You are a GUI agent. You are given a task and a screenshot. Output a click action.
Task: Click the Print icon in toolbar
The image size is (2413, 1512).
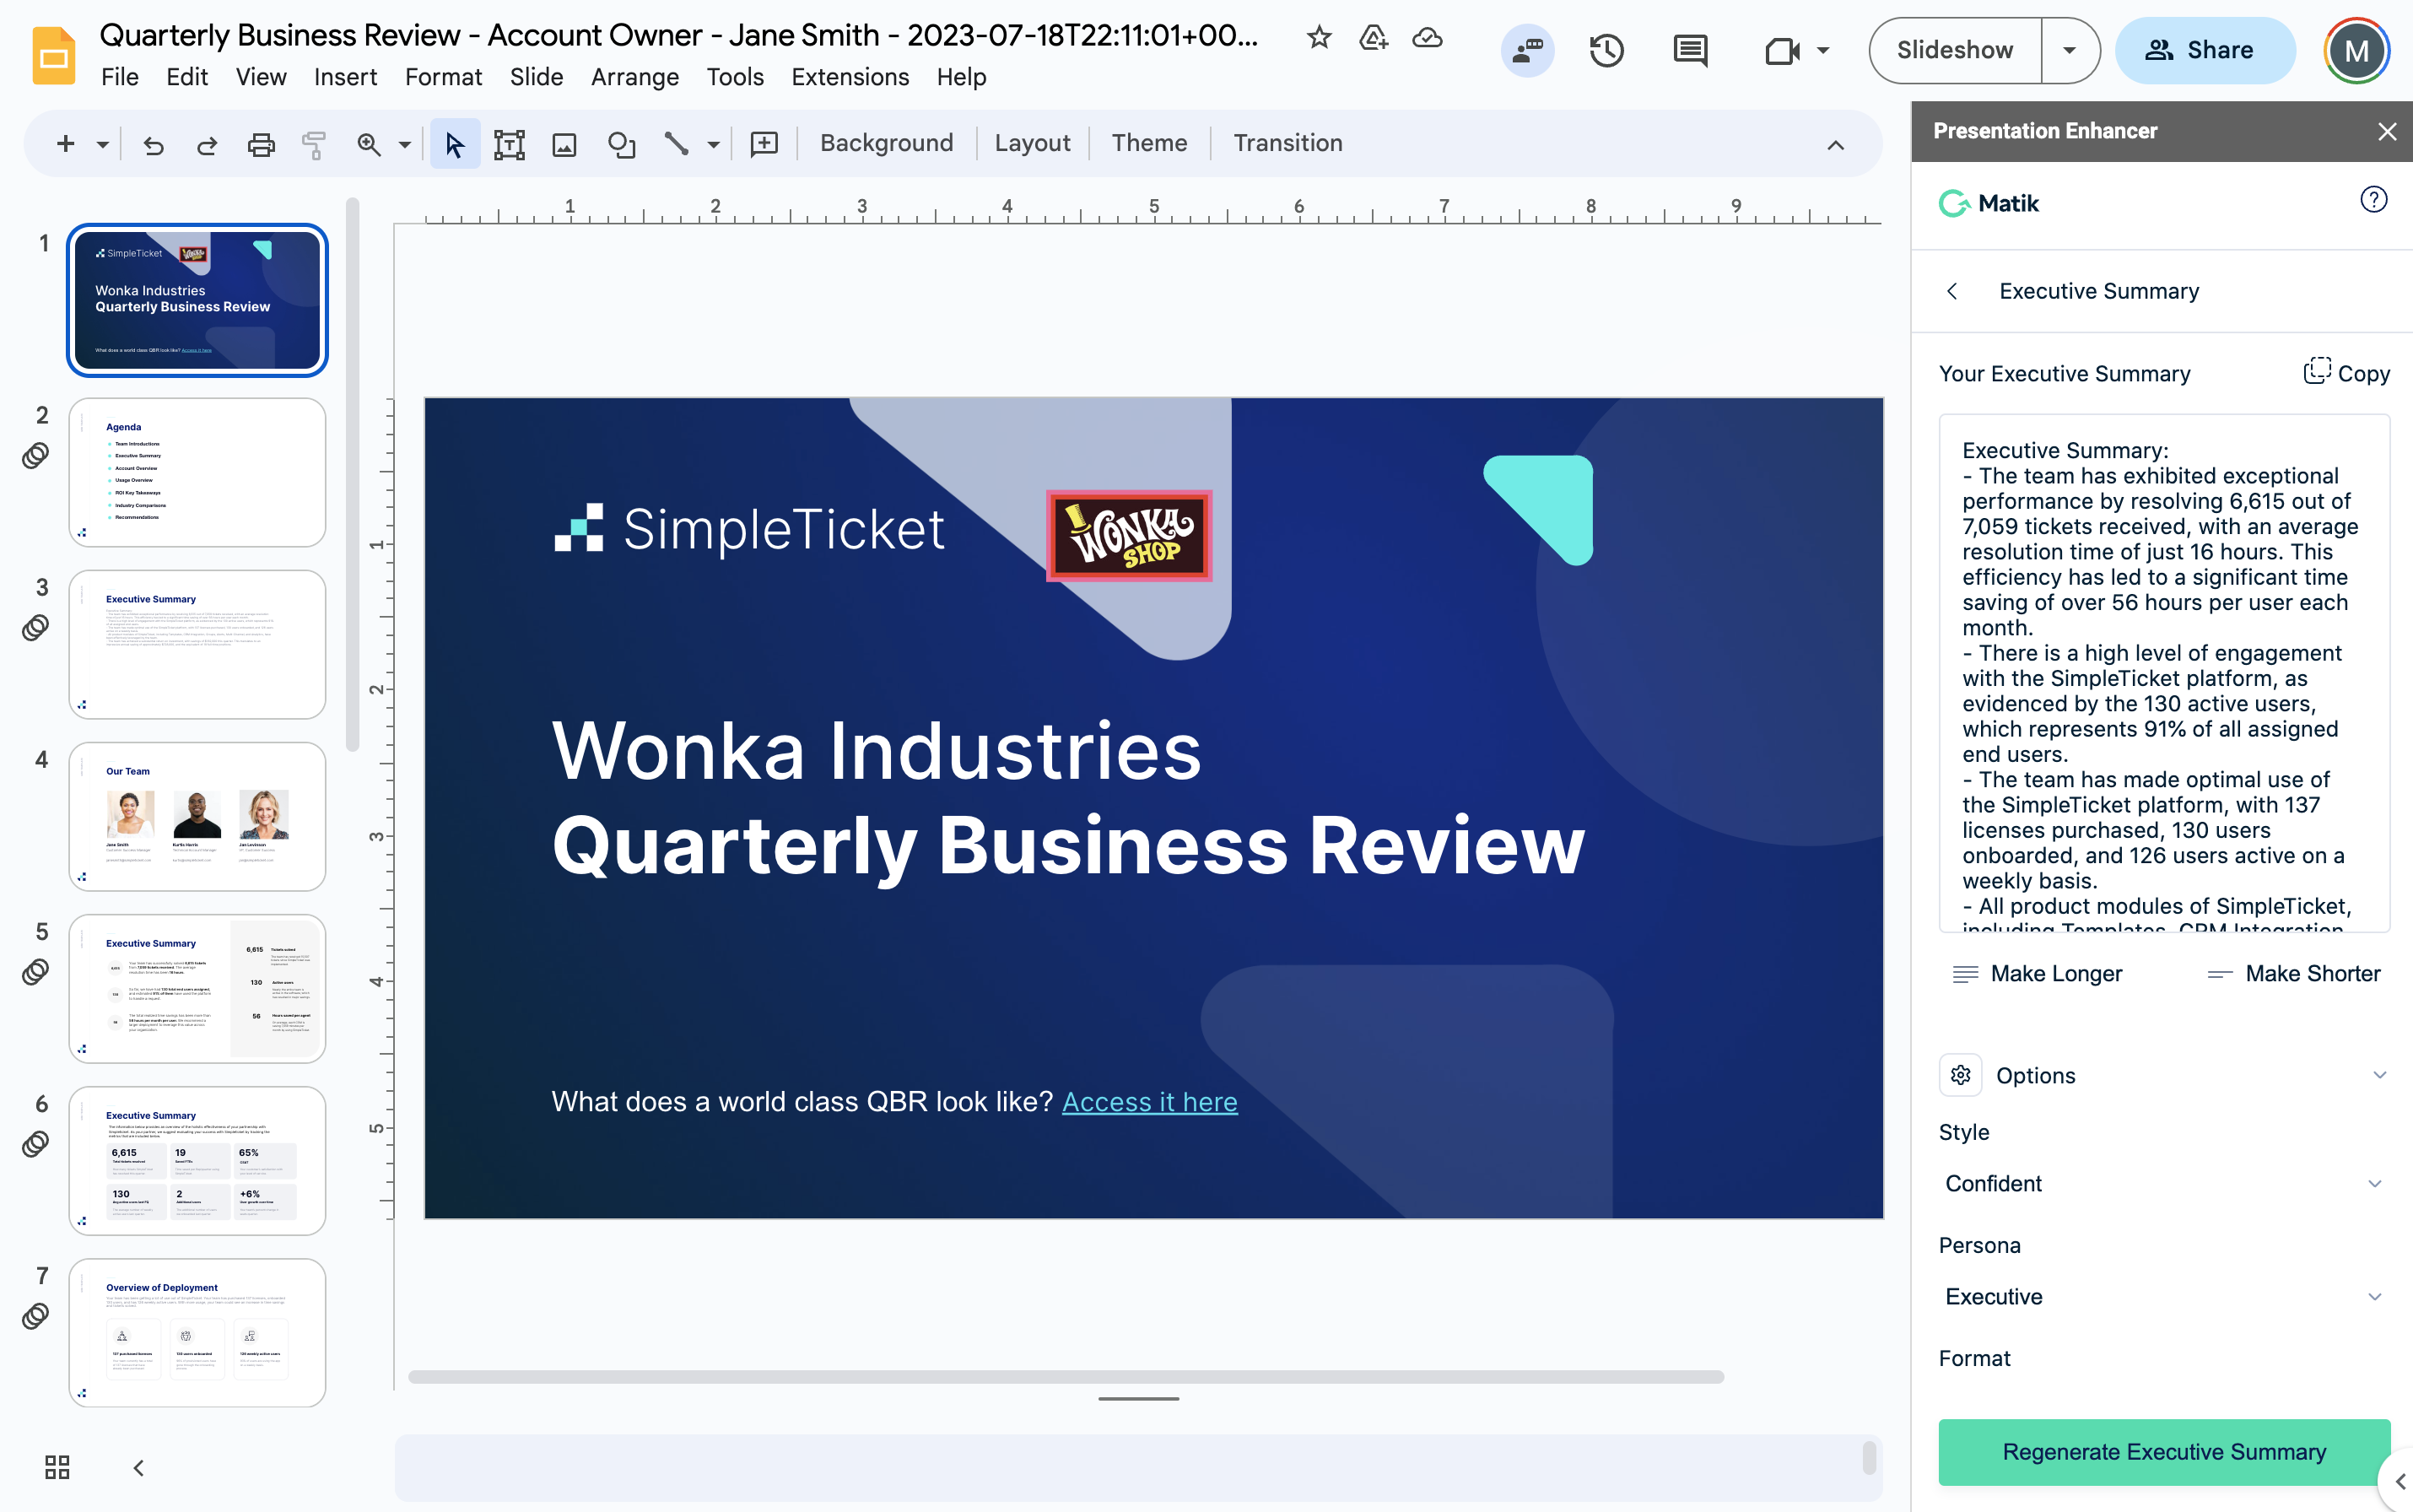coord(261,145)
